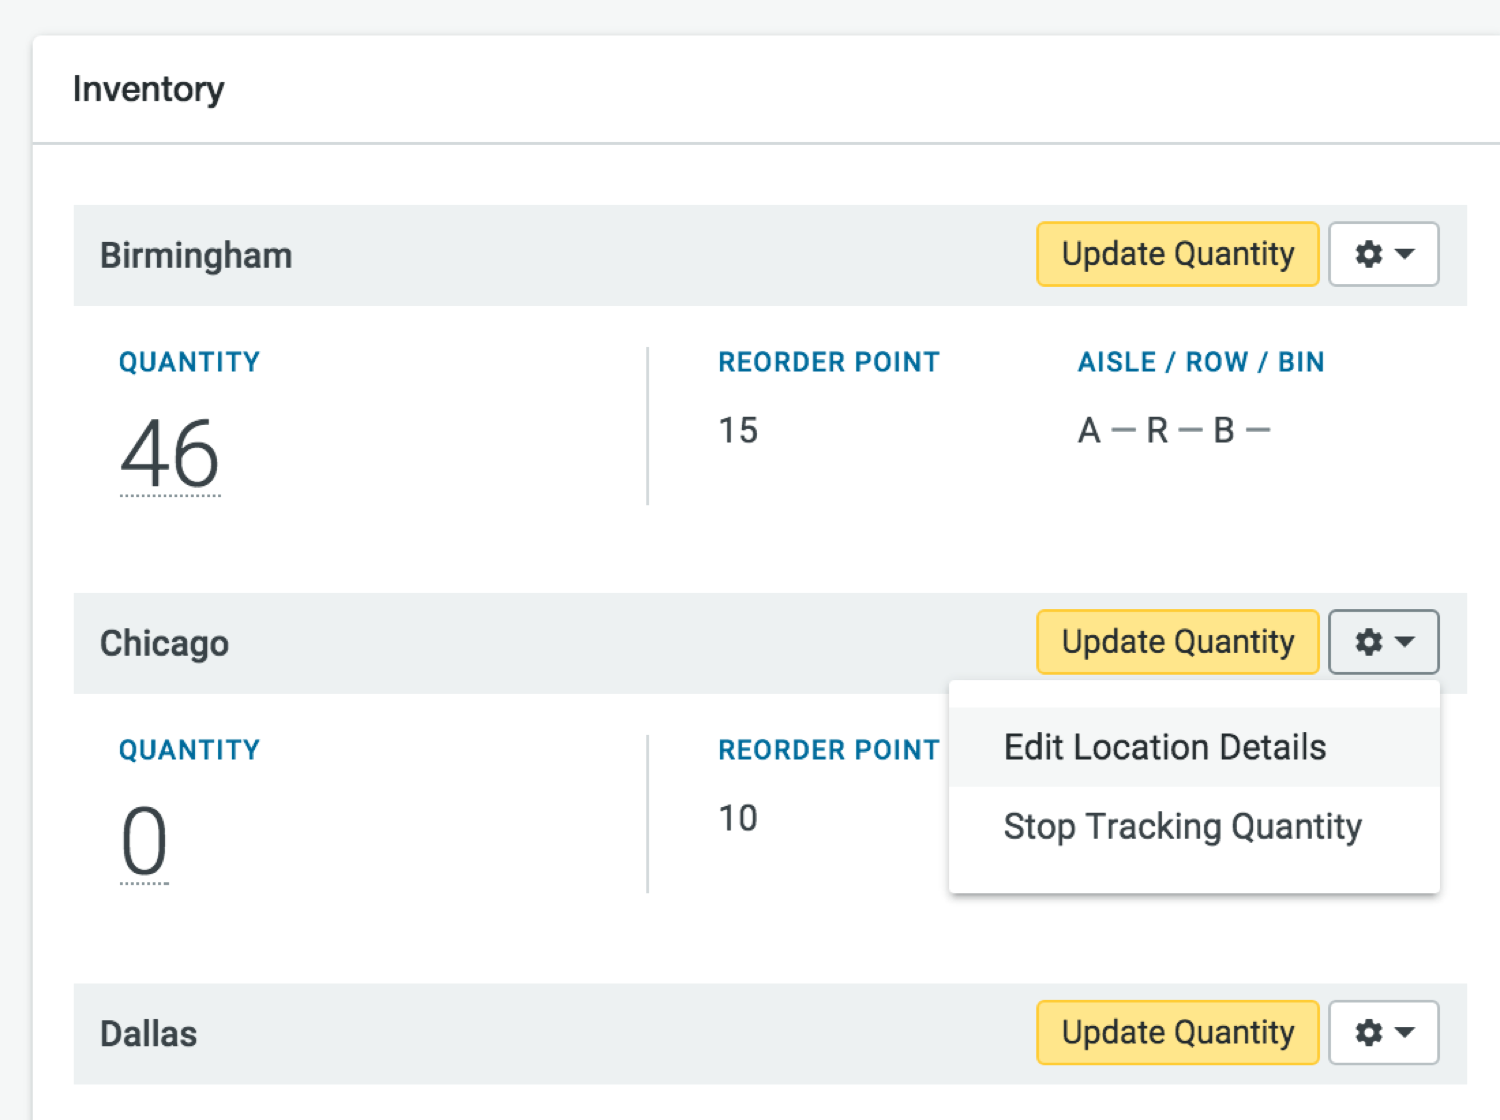The height and width of the screenshot is (1120, 1500).
Task: Click the gear icon in Dallas row
Action: [x=1368, y=1032]
